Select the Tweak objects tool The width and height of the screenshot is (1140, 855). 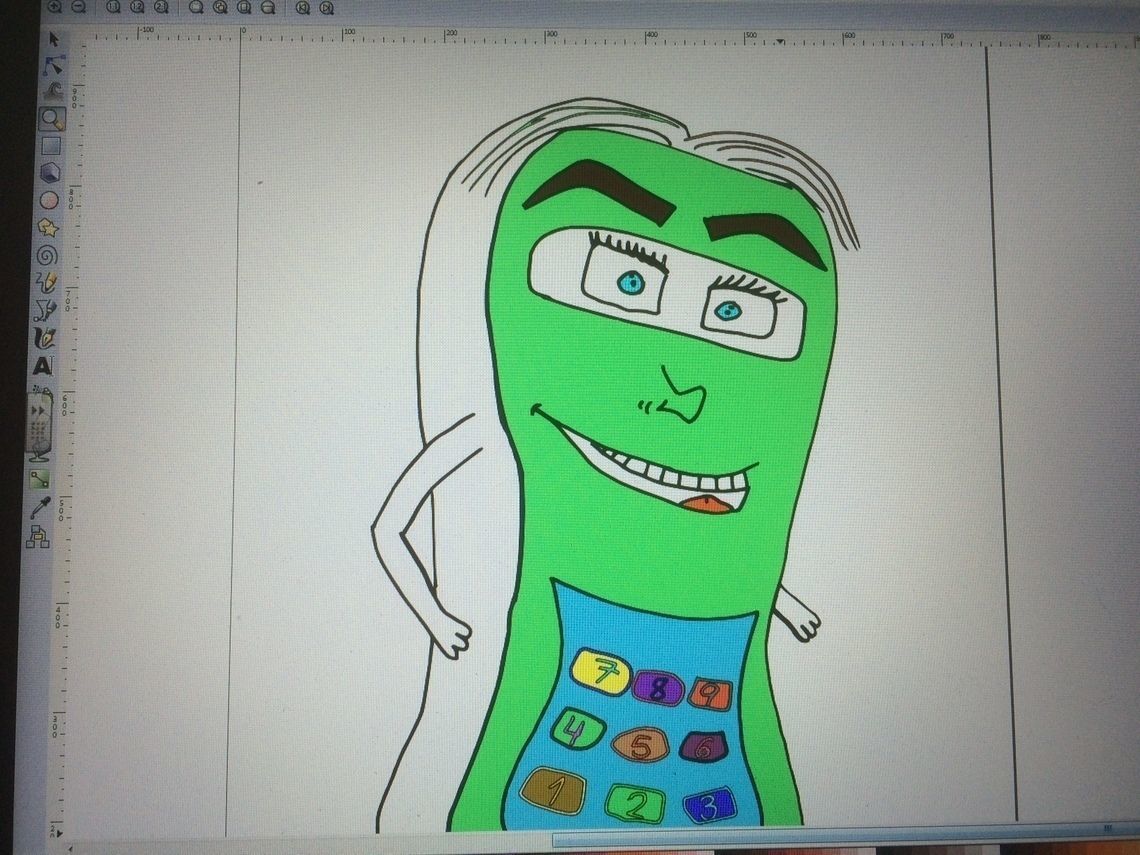52,92
